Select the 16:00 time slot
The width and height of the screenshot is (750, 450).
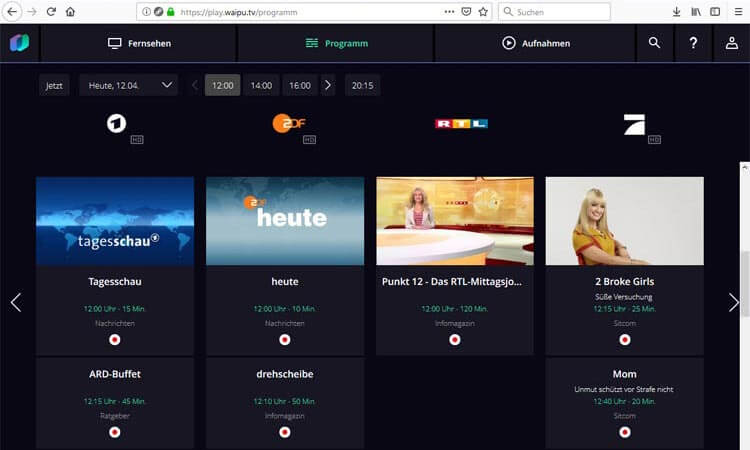[x=300, y=85]
